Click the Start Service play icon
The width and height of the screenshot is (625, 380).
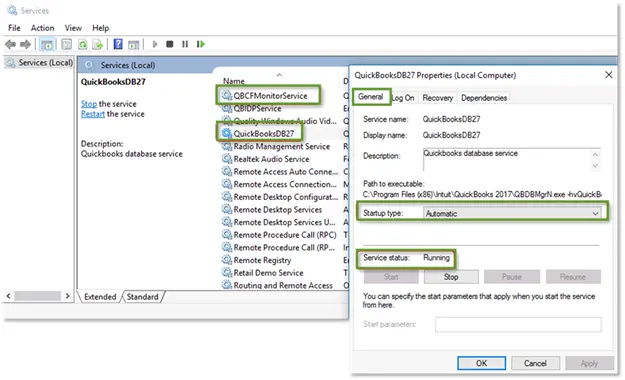coord(155,44)
